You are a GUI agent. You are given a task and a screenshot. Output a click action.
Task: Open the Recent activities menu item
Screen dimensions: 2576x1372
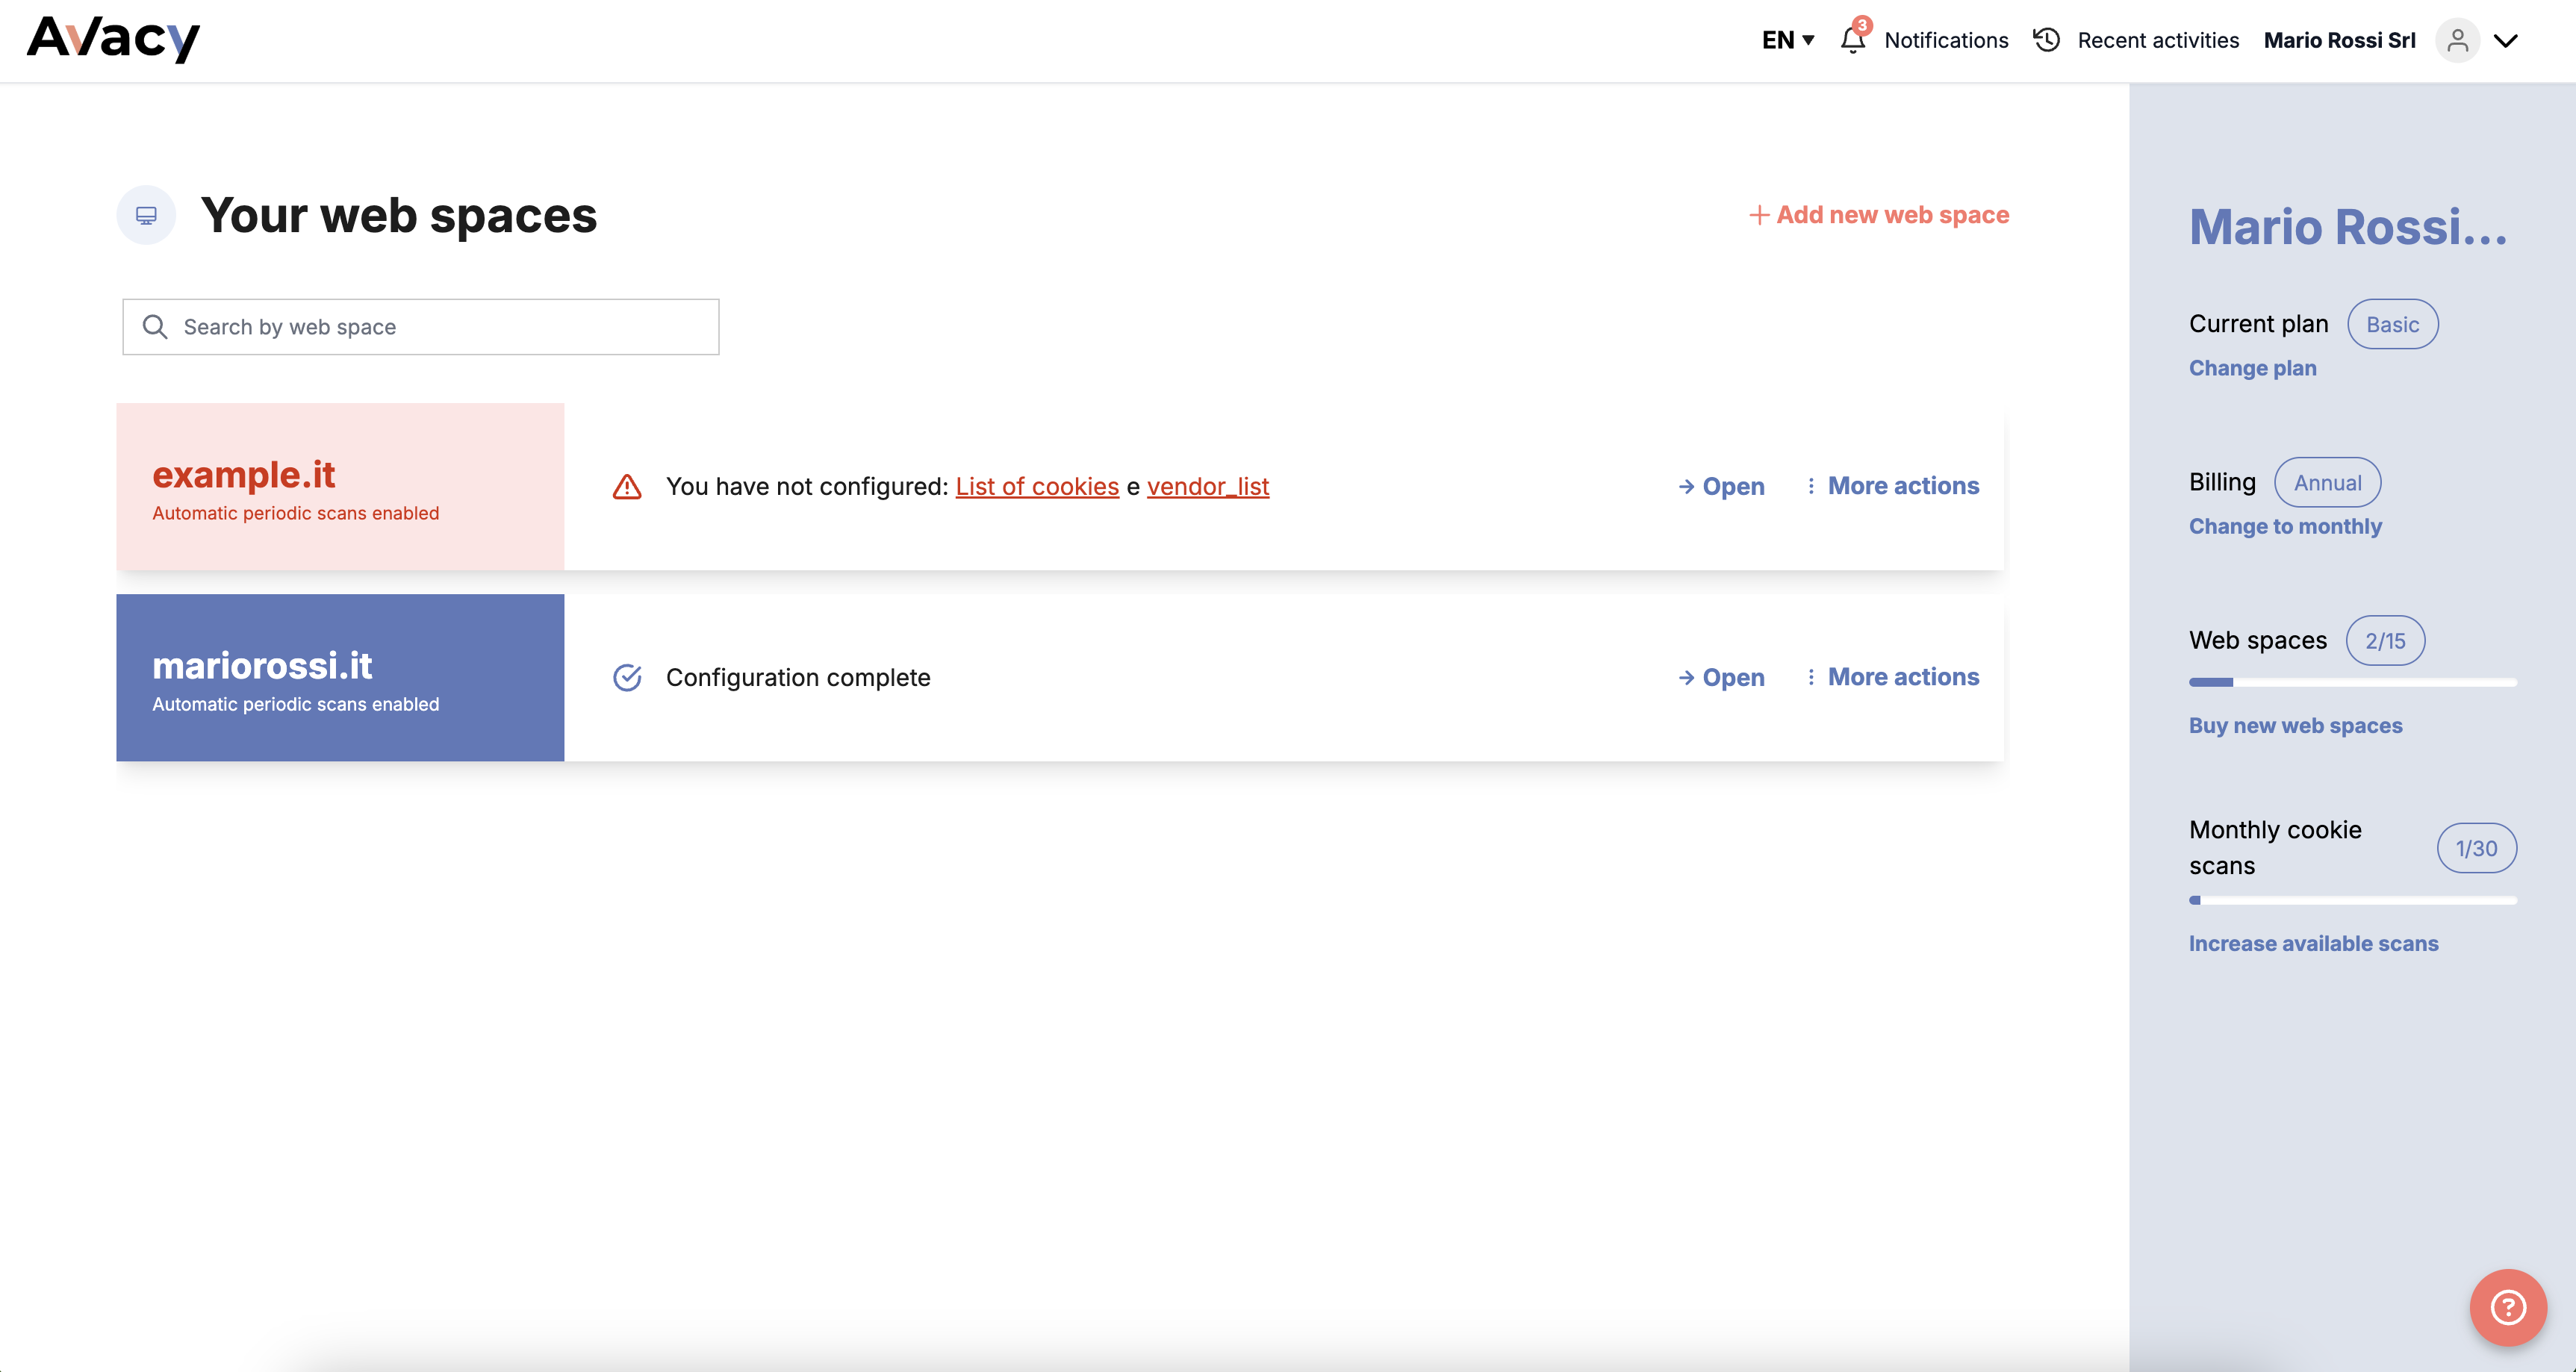[2157, 40]
